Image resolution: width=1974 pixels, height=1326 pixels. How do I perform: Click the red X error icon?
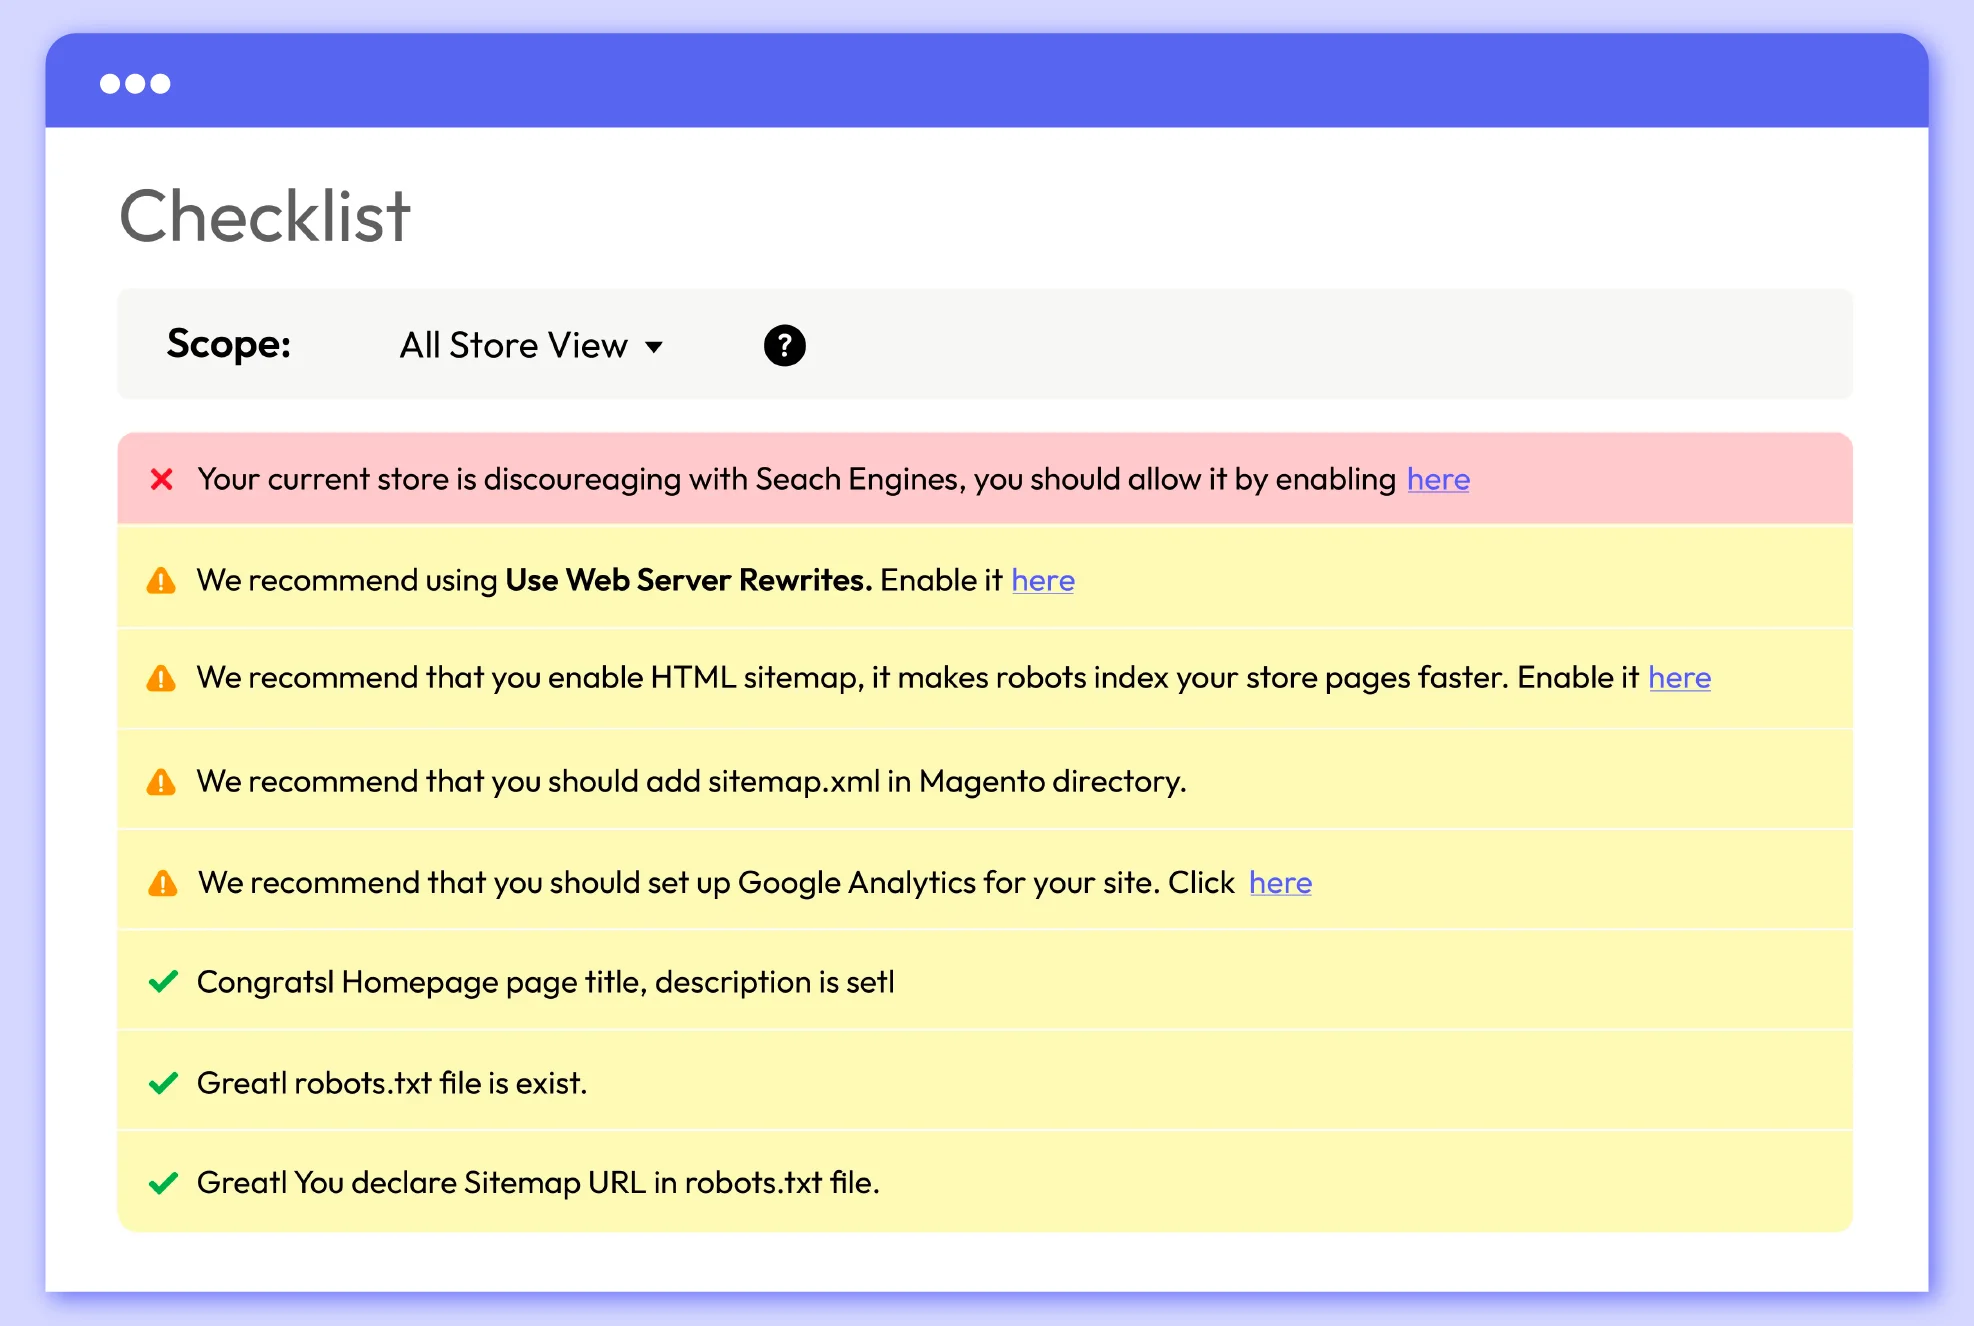[x=161, y=480]
